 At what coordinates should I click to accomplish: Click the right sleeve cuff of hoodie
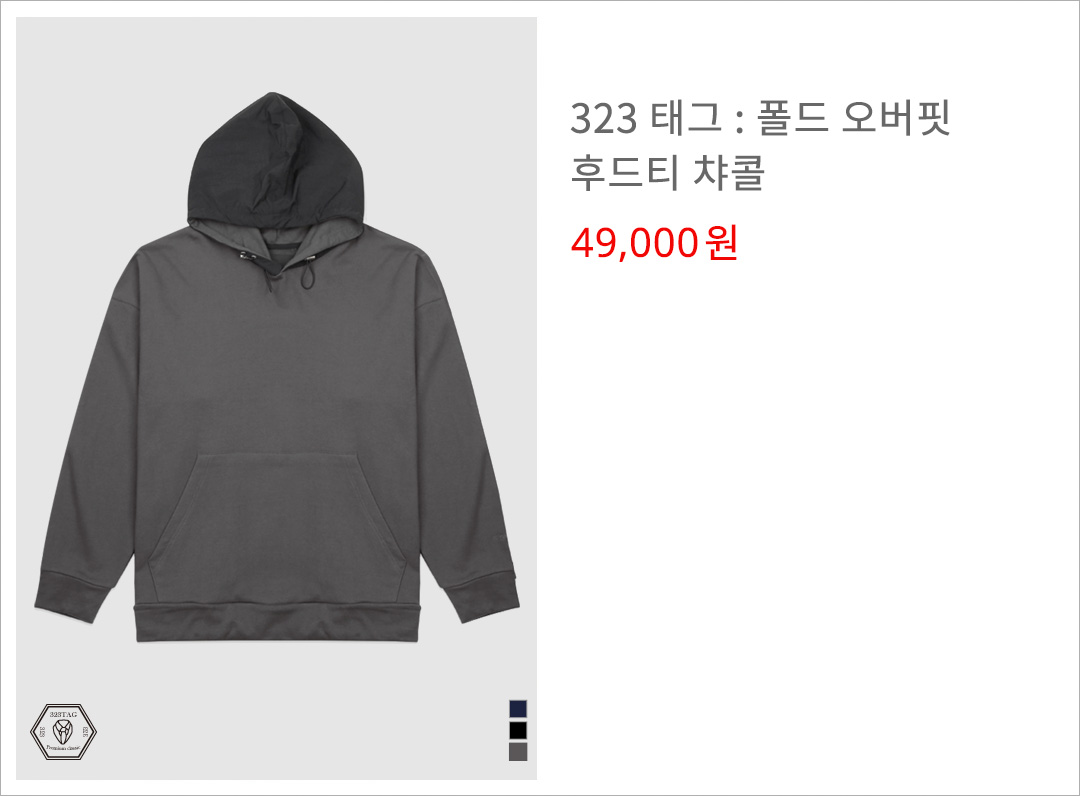[x=482, y=596]
